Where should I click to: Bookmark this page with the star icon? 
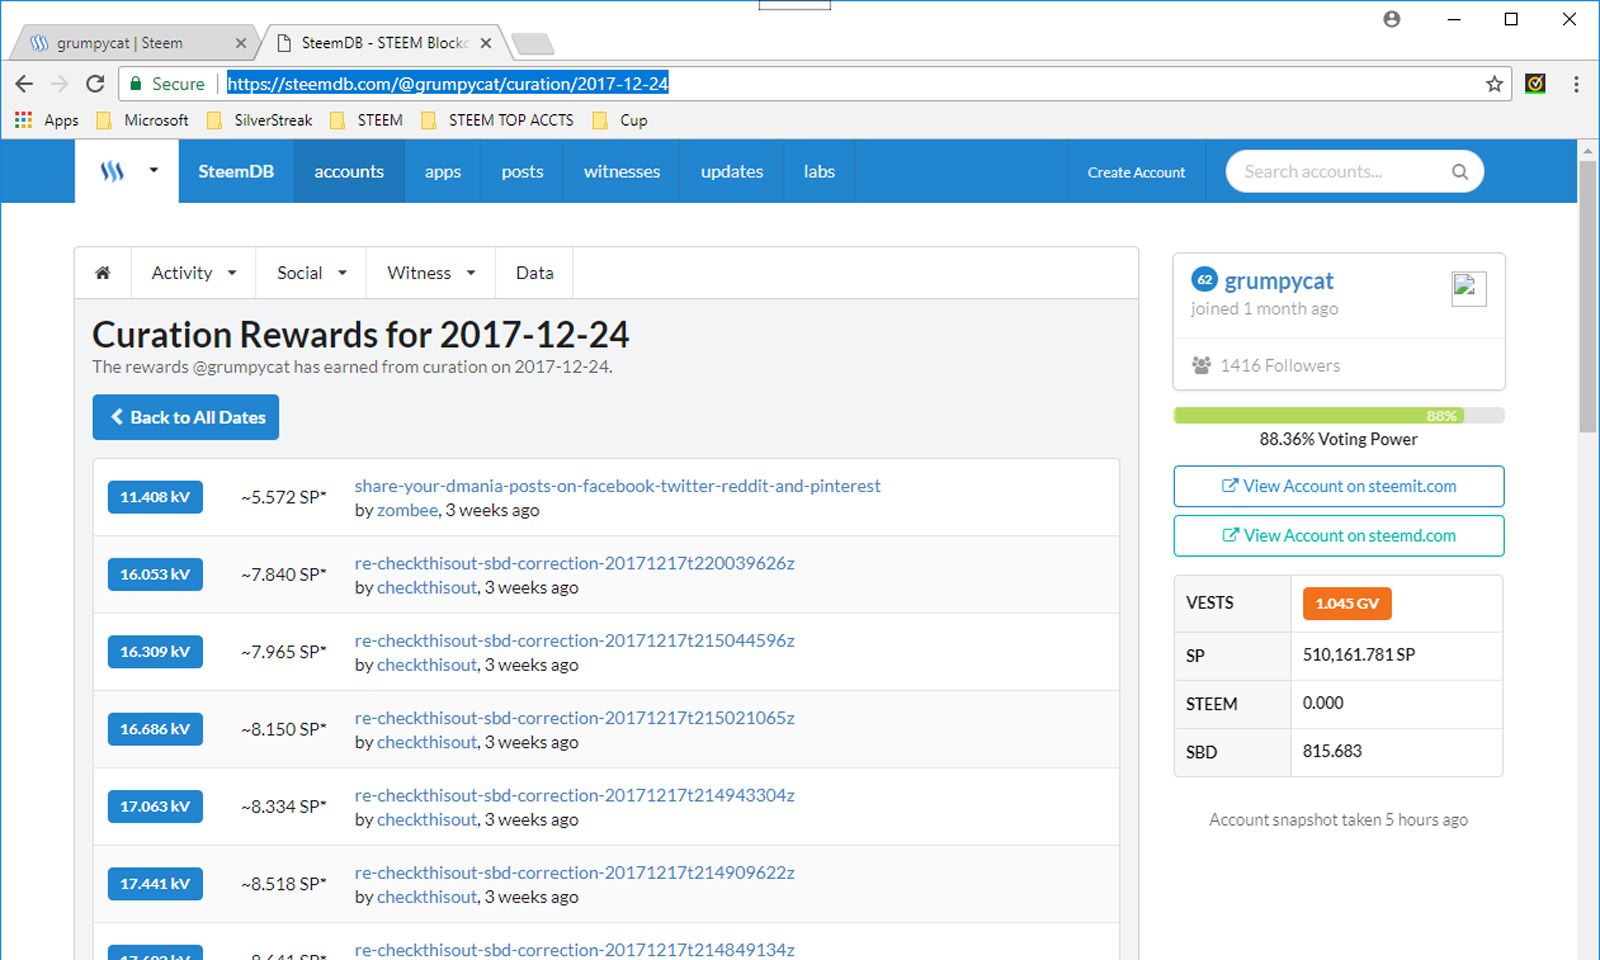(1494, 84)
